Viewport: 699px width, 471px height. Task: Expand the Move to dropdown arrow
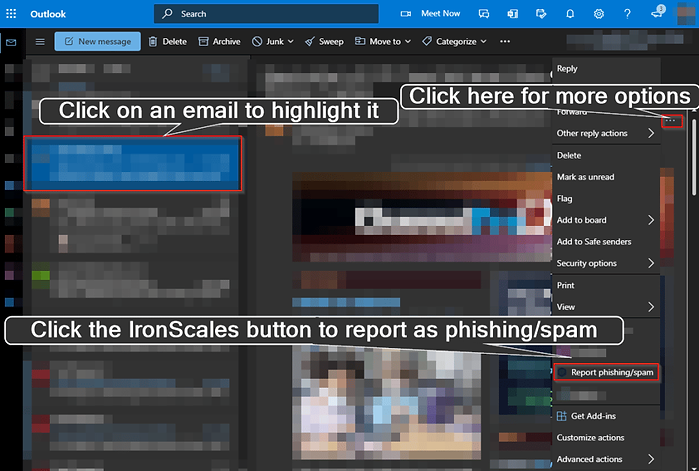point(408,41)
